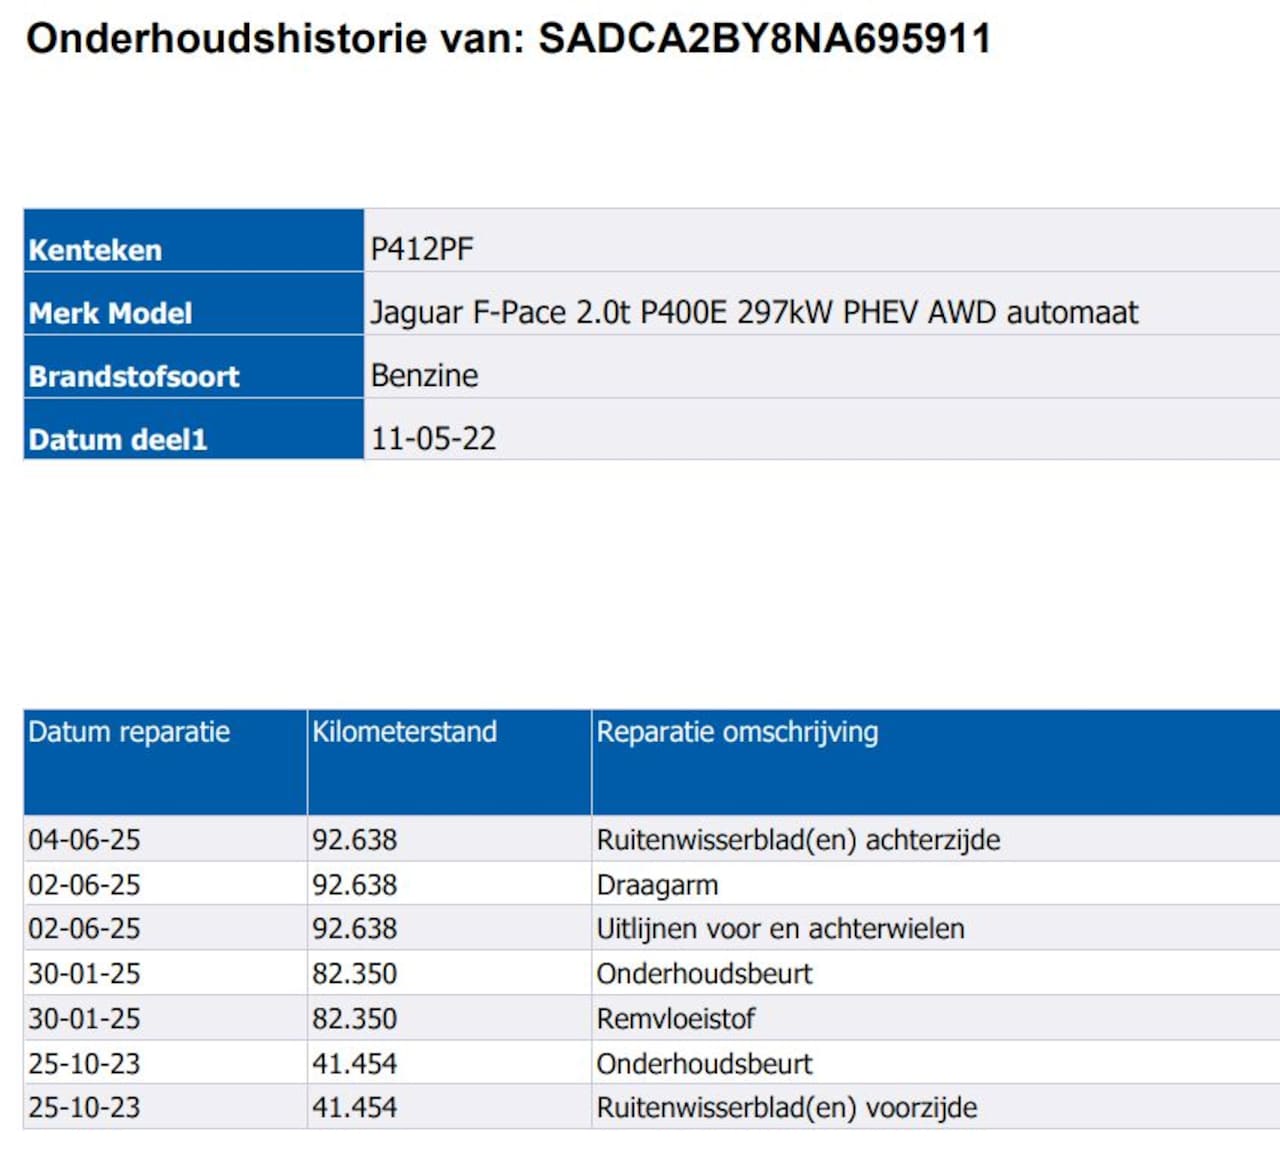Image resolution: width=1280 pixels, height=1152 pixels.
Task: Select the date value 11-05-22
Action: click(433, 438)
